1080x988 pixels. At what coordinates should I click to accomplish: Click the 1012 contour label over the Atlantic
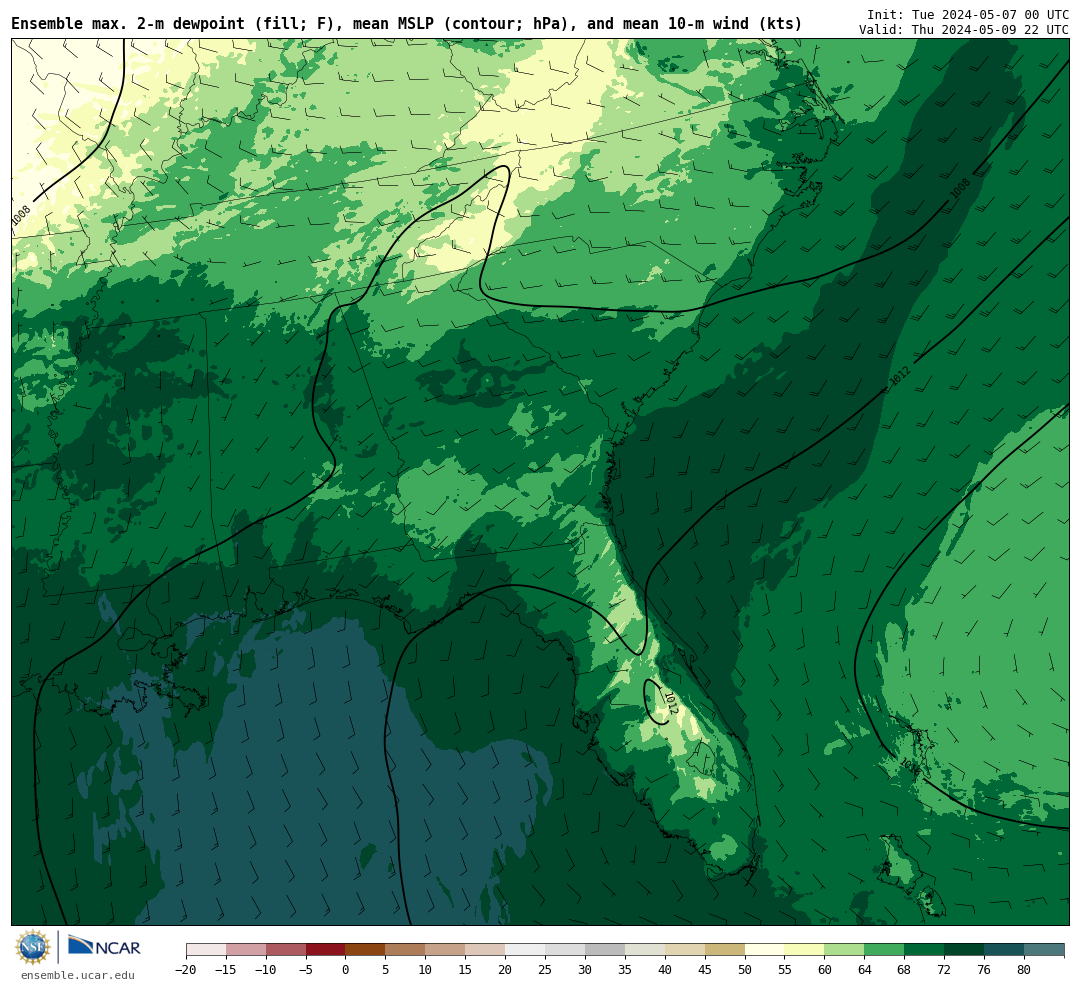tap(900, 375)
